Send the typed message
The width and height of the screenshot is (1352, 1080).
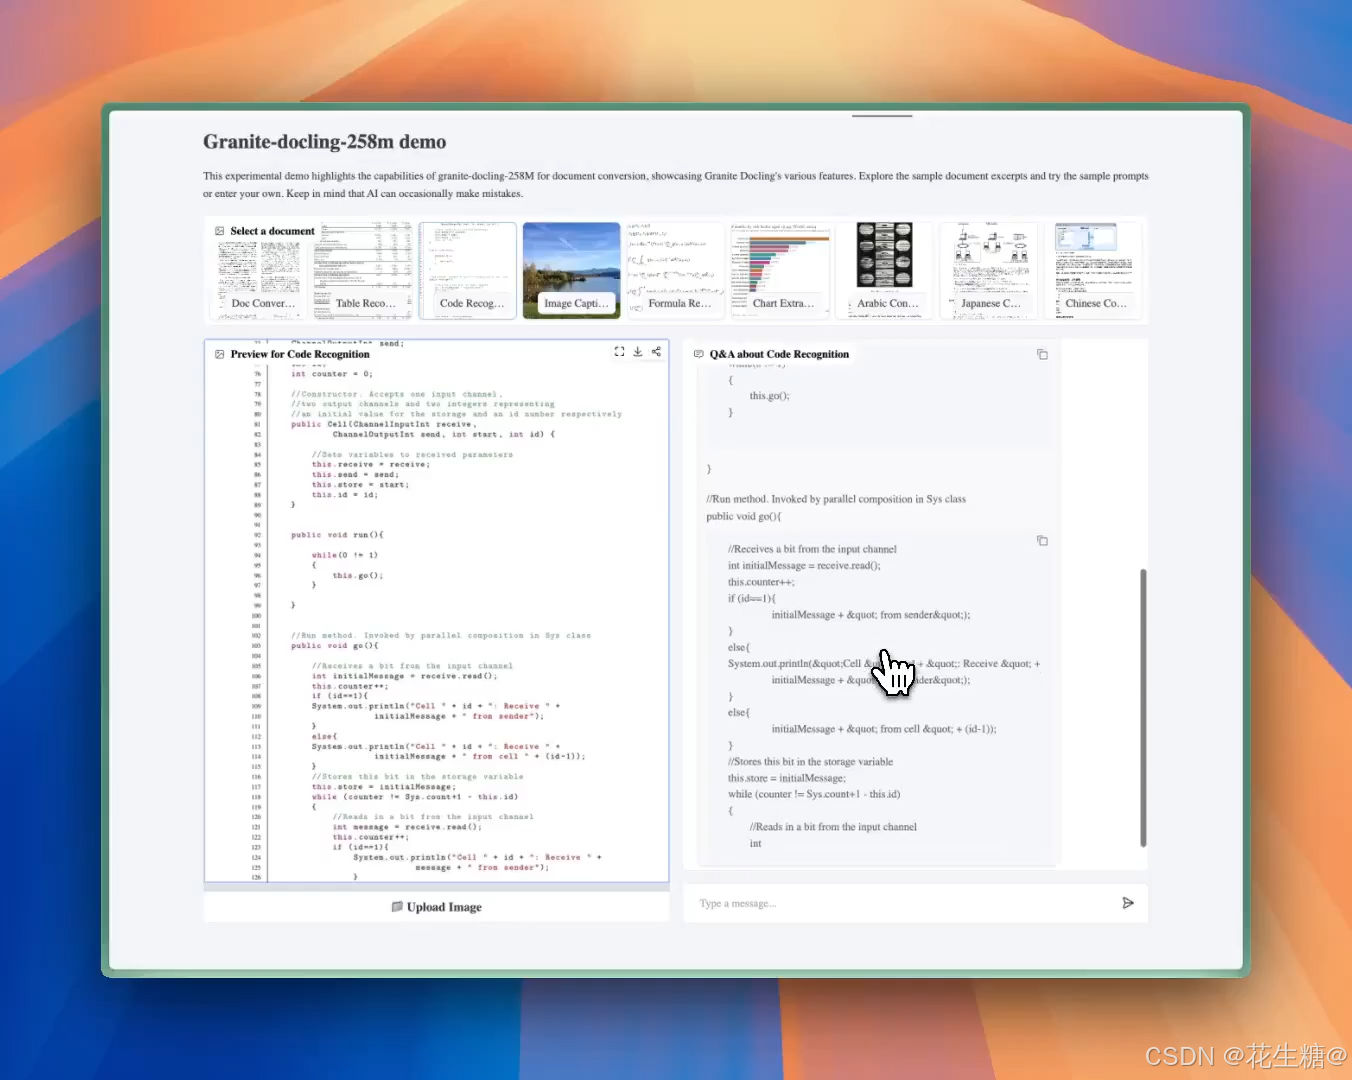1128,903
